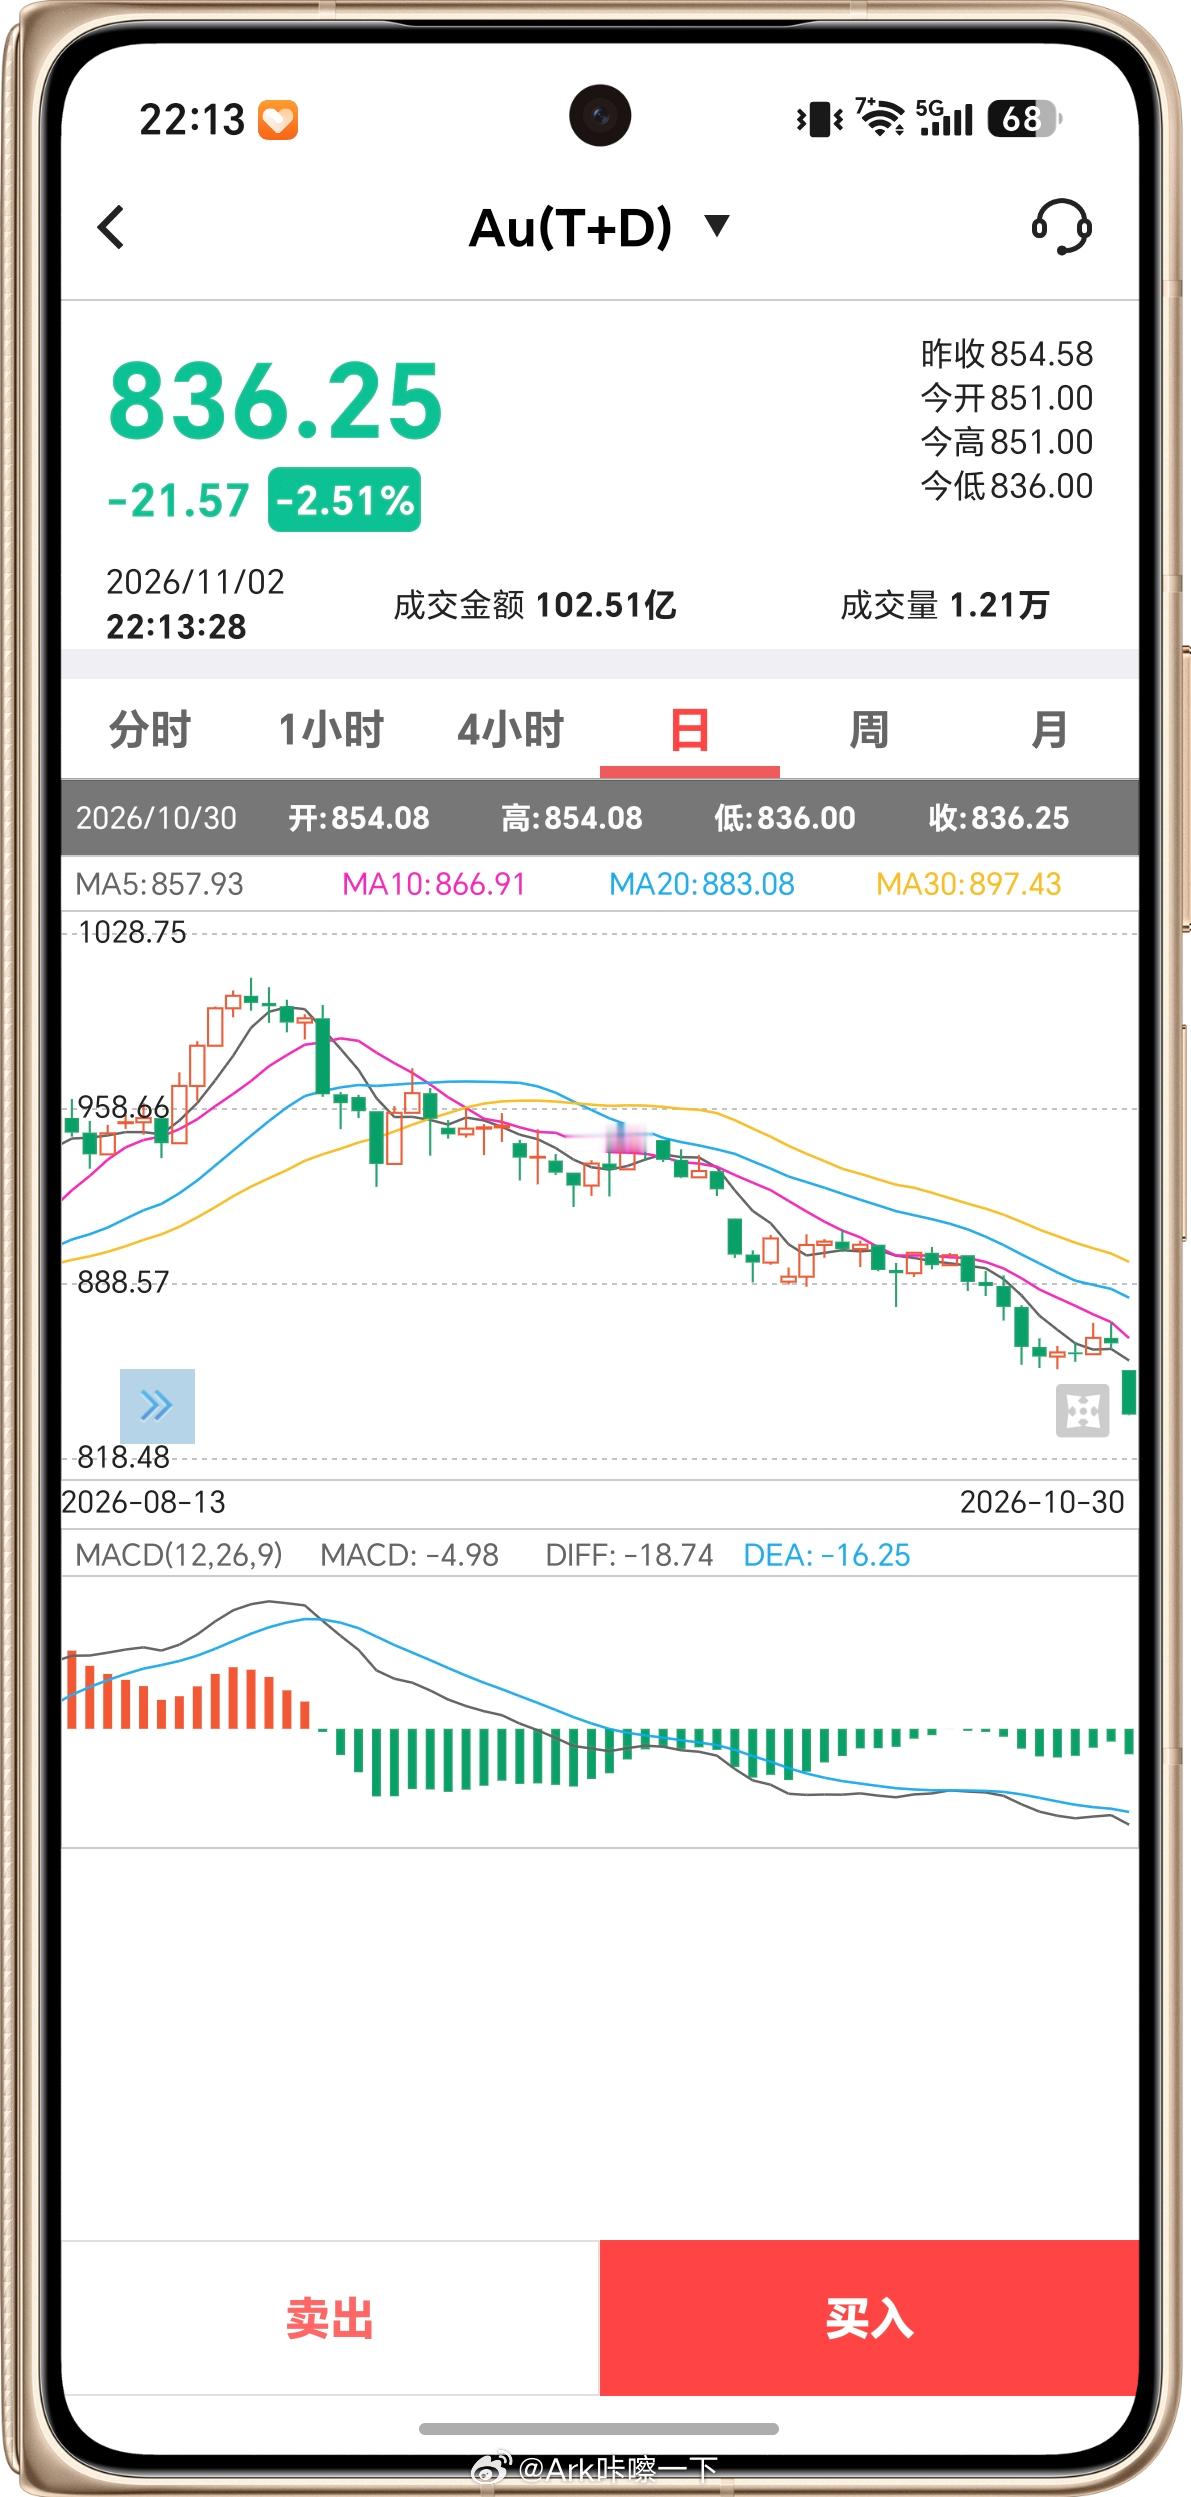The height and width of the screenshot is (2497, 1191).
Task: Switch to 分时 tab
Action: 150,729
